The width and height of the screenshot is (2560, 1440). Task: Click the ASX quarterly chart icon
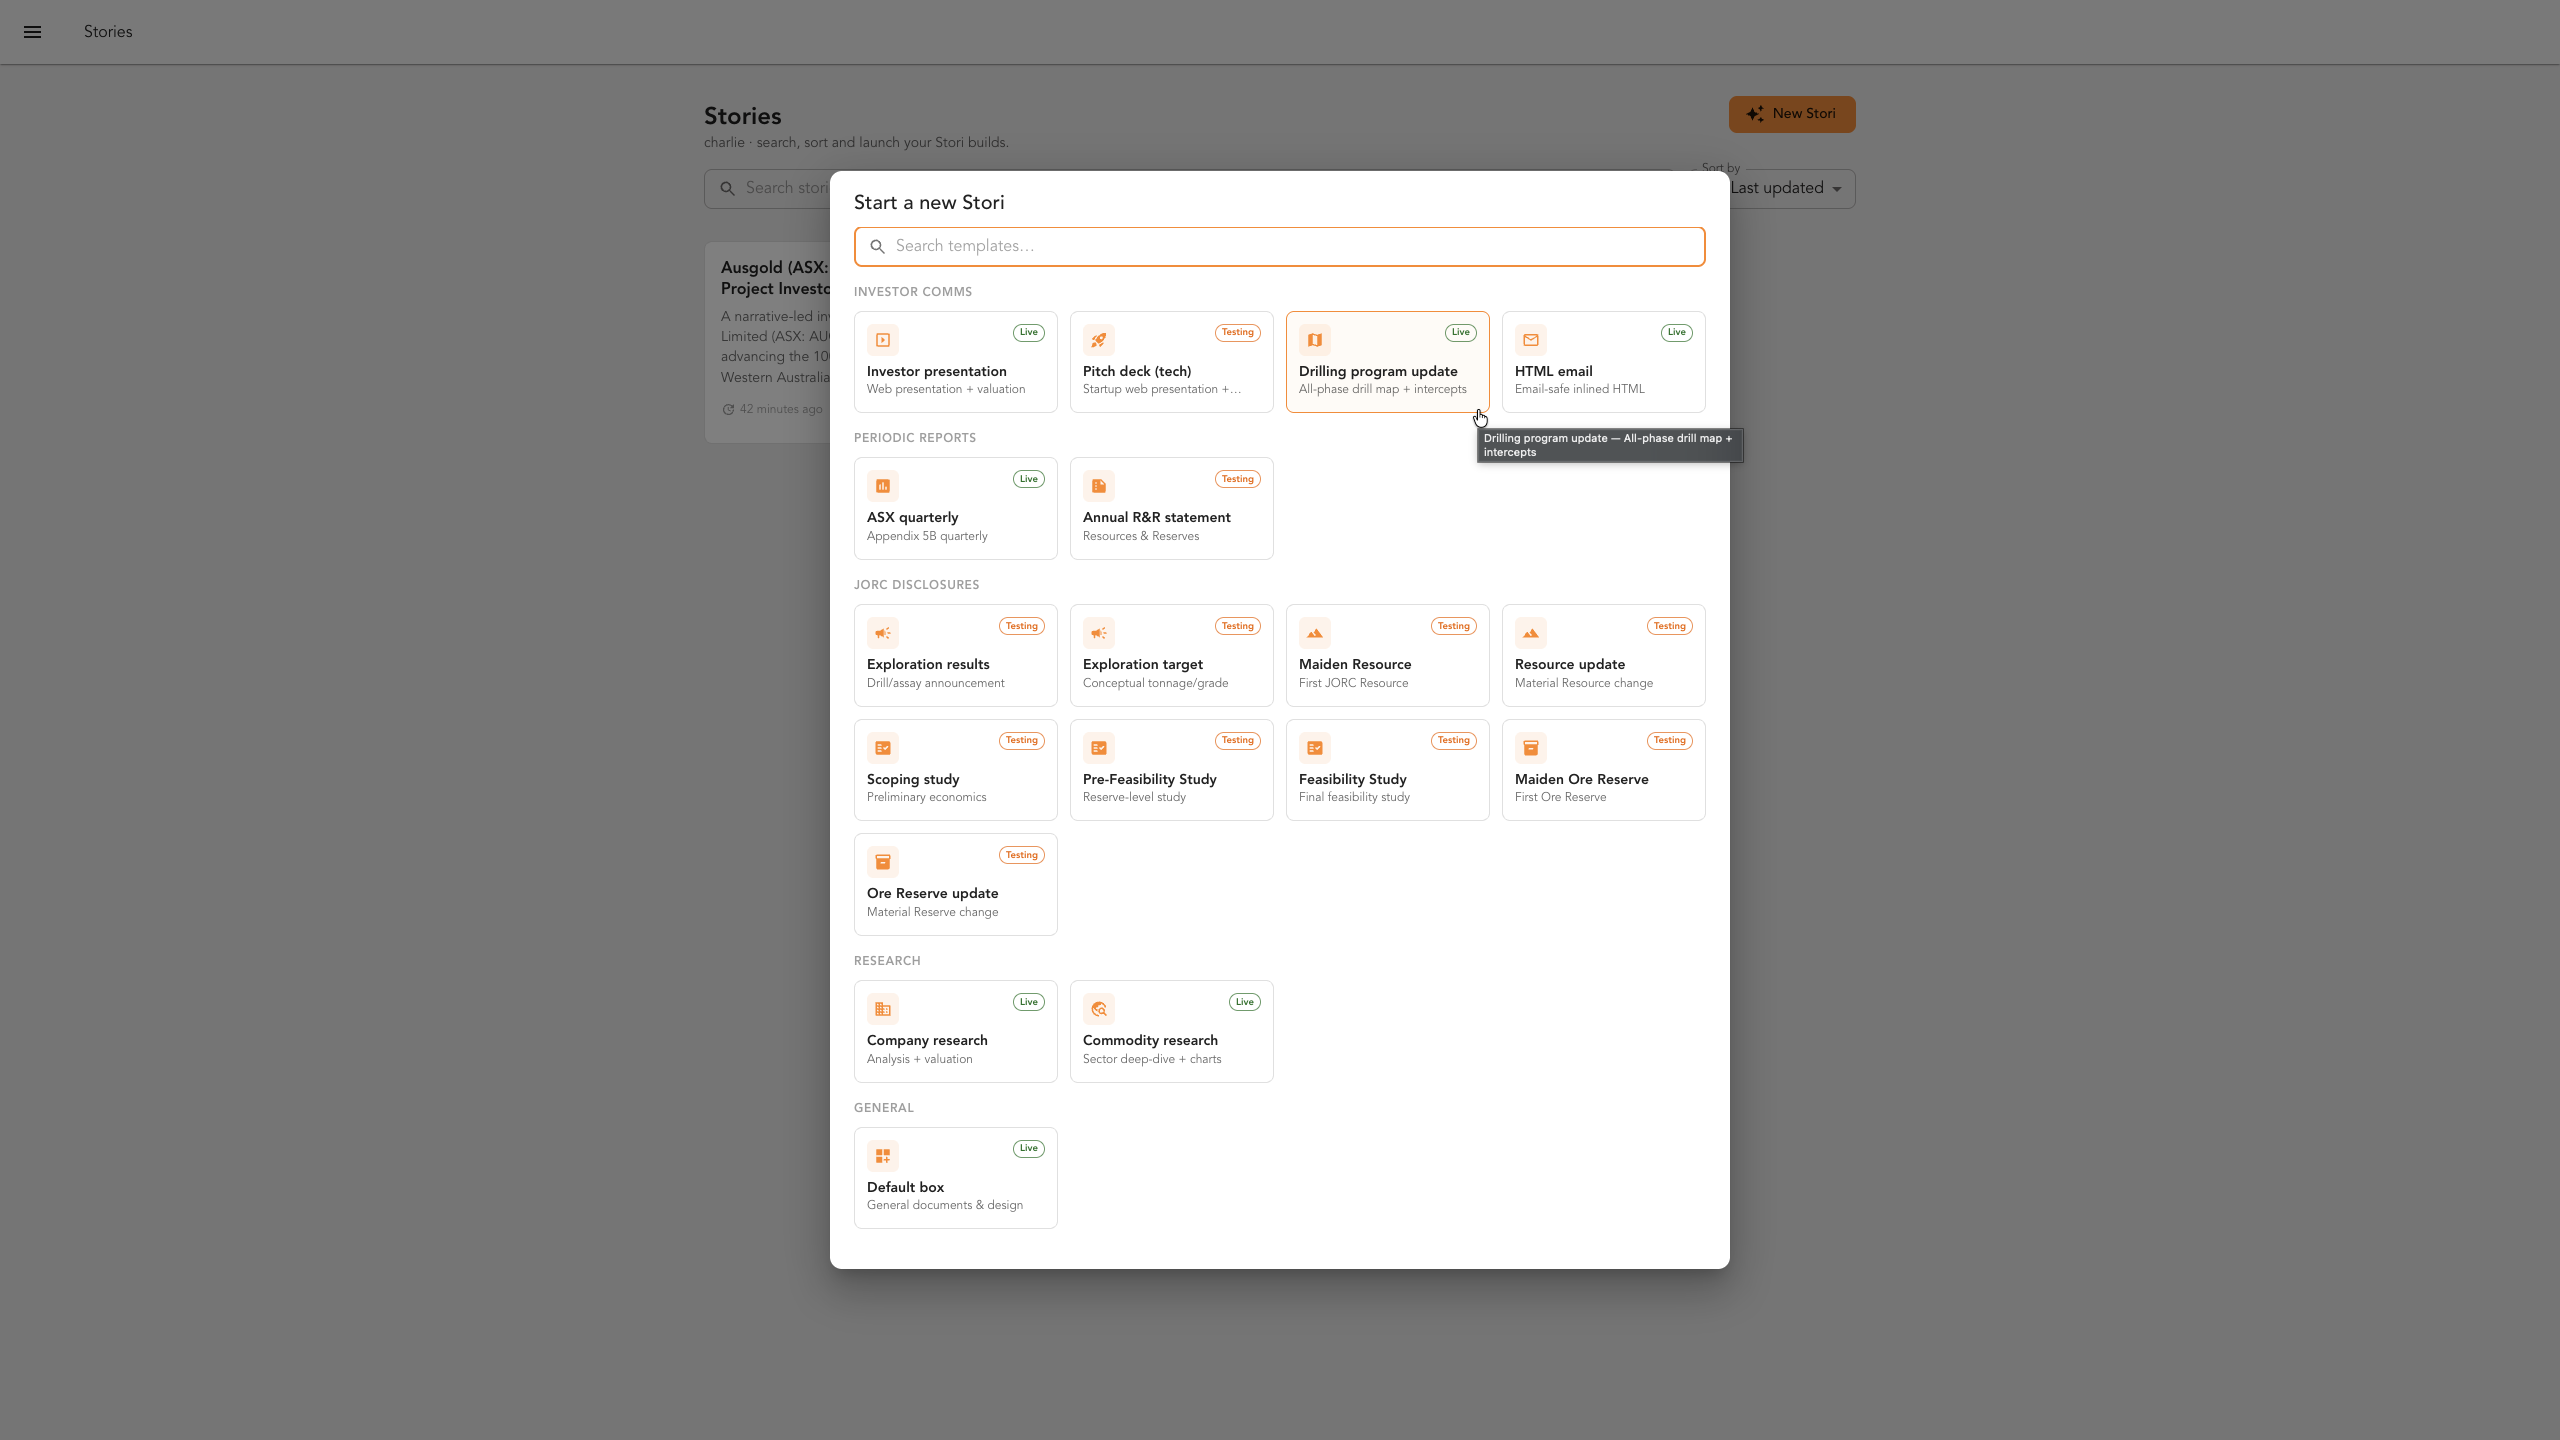[883, 486]
